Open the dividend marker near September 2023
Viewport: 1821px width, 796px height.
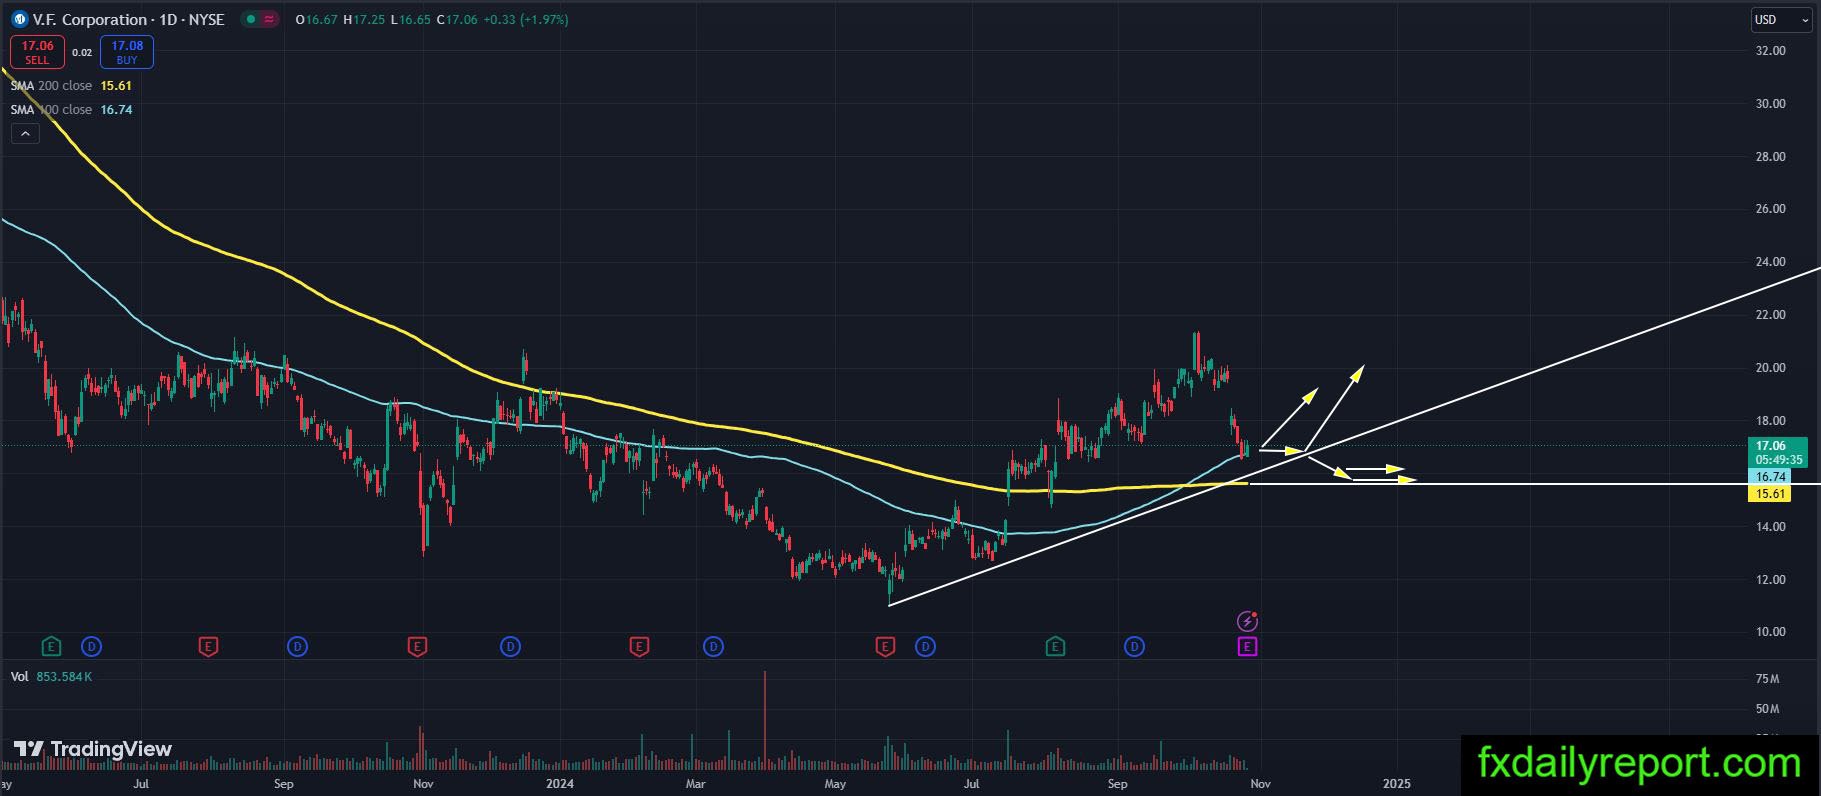[297, 647]
